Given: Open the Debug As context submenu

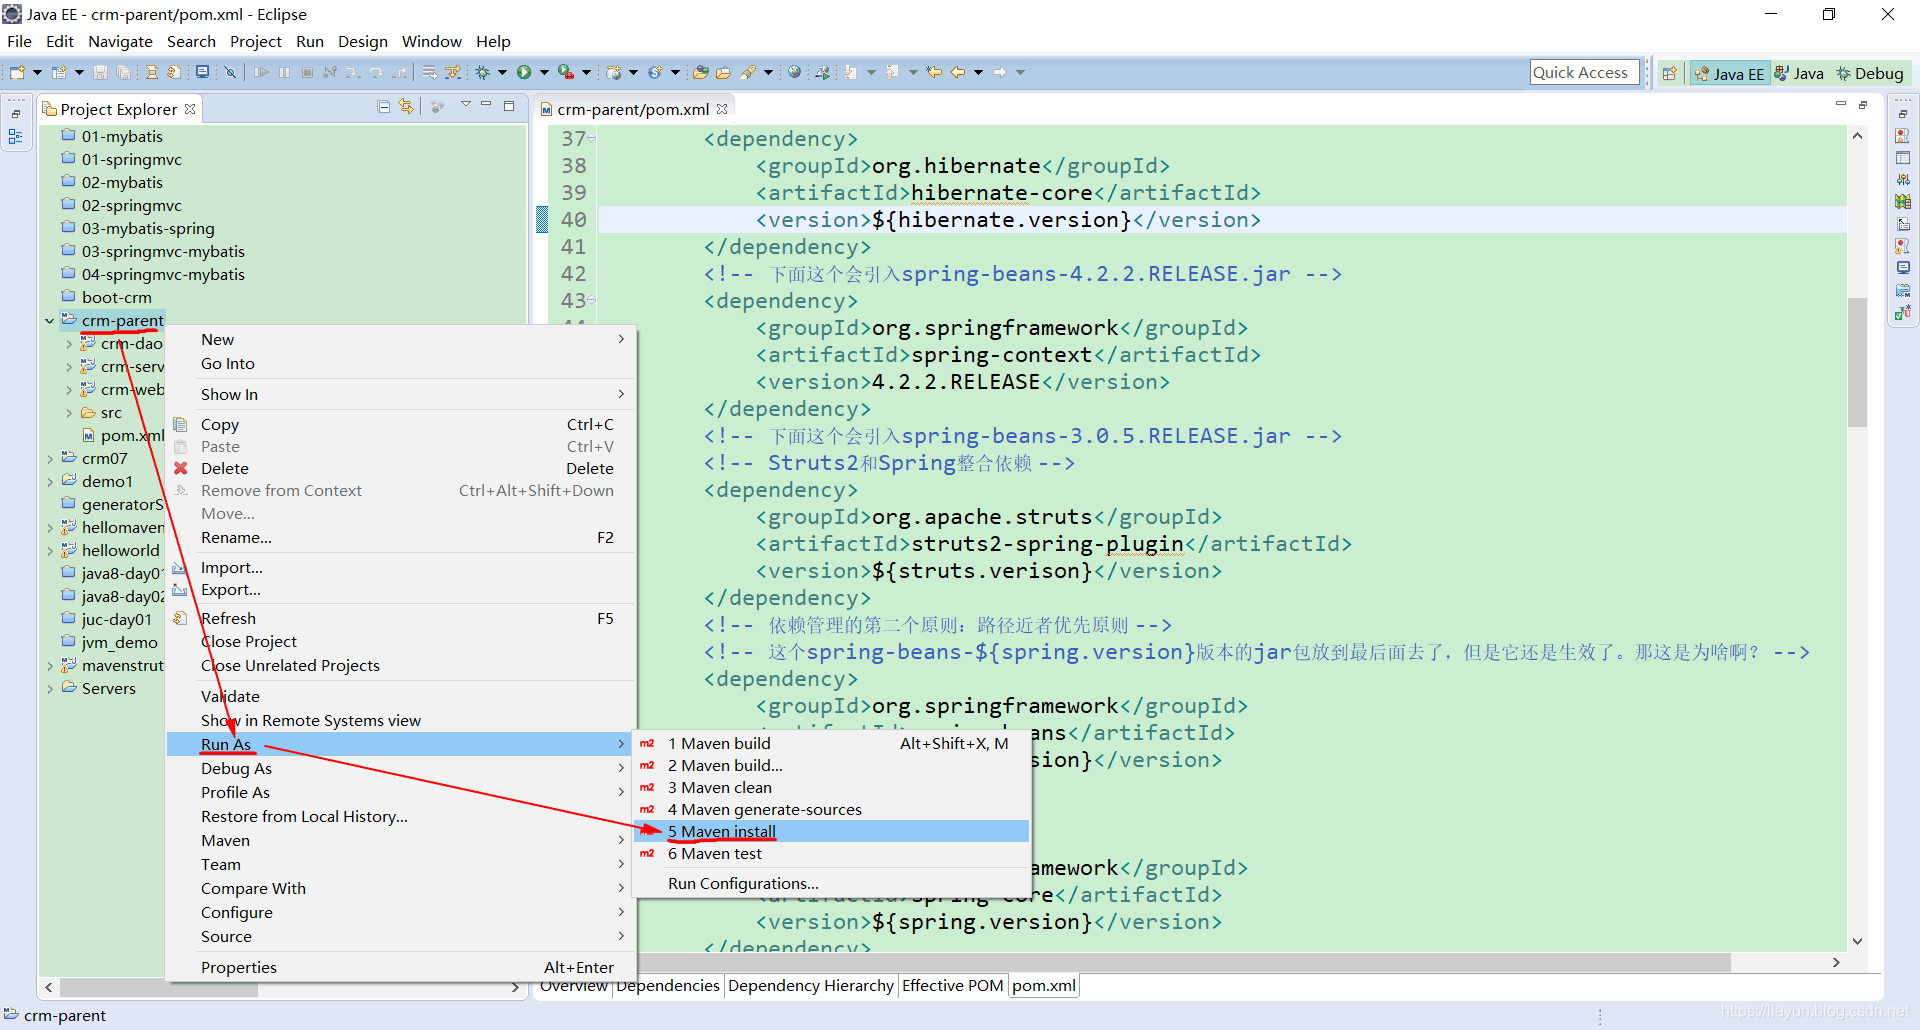Looking at the screenshot, I should [400, 768].
